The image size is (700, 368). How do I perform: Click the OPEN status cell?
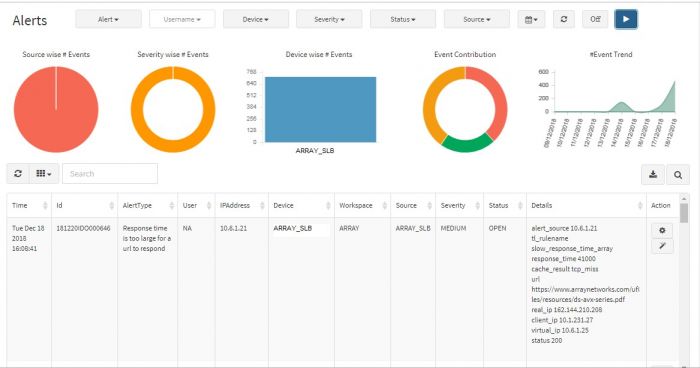pos(497,228)
